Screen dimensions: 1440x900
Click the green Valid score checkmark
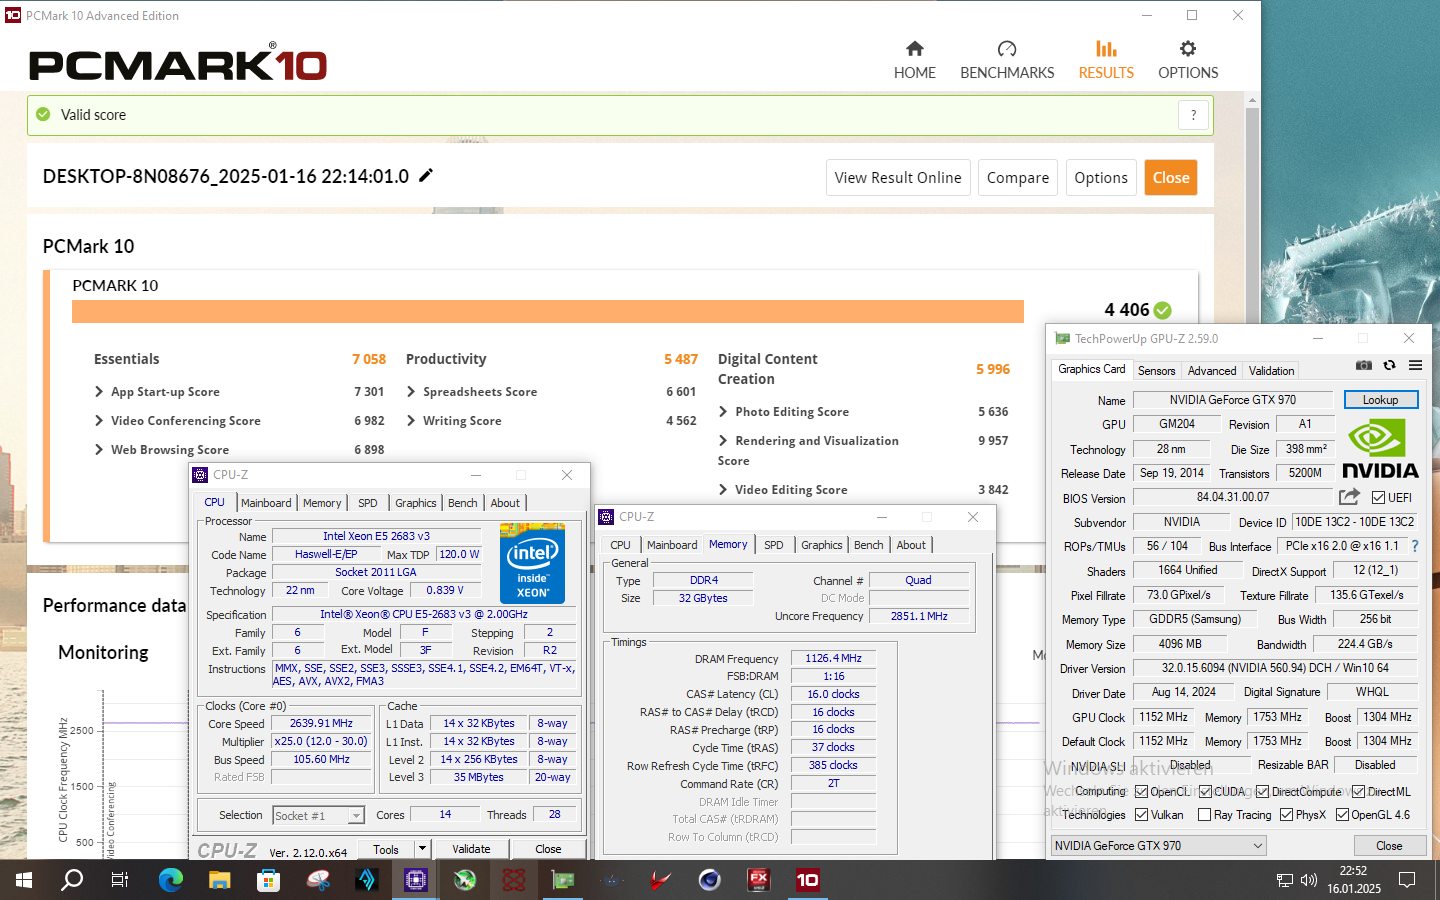tap(43, 114)
